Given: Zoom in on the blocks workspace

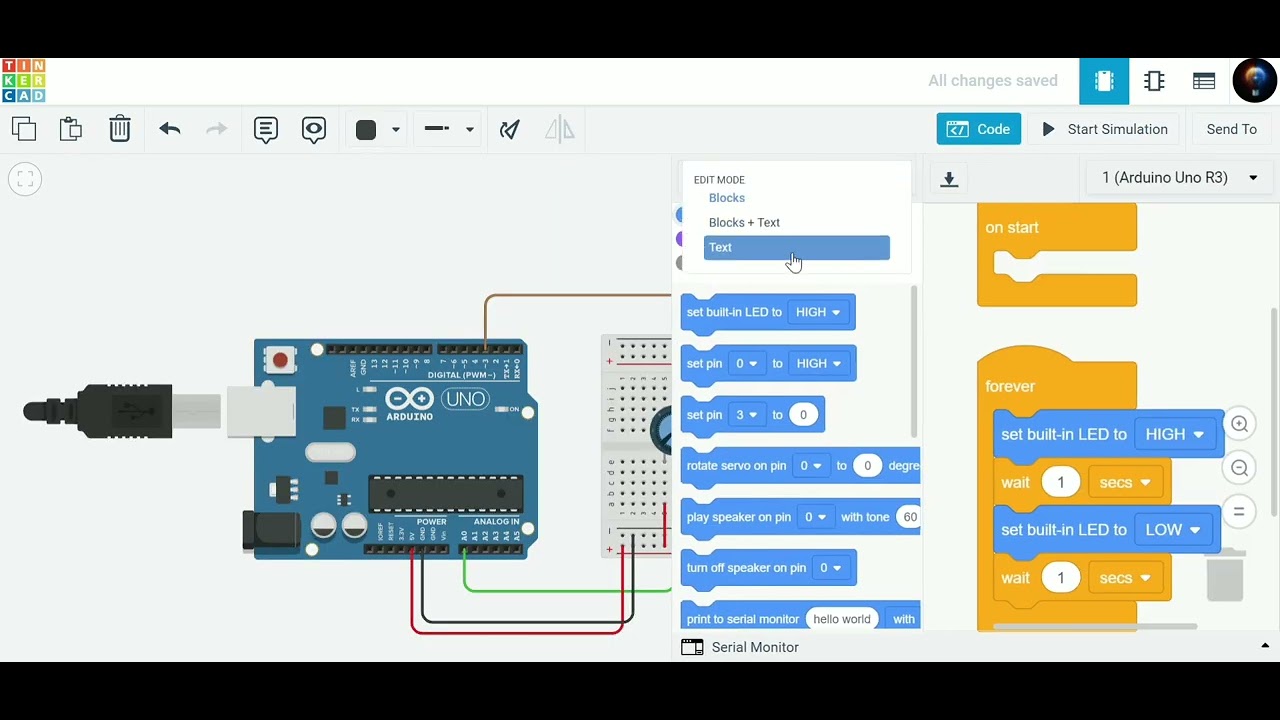Looking at the screenshot, I should [1239, 424].
